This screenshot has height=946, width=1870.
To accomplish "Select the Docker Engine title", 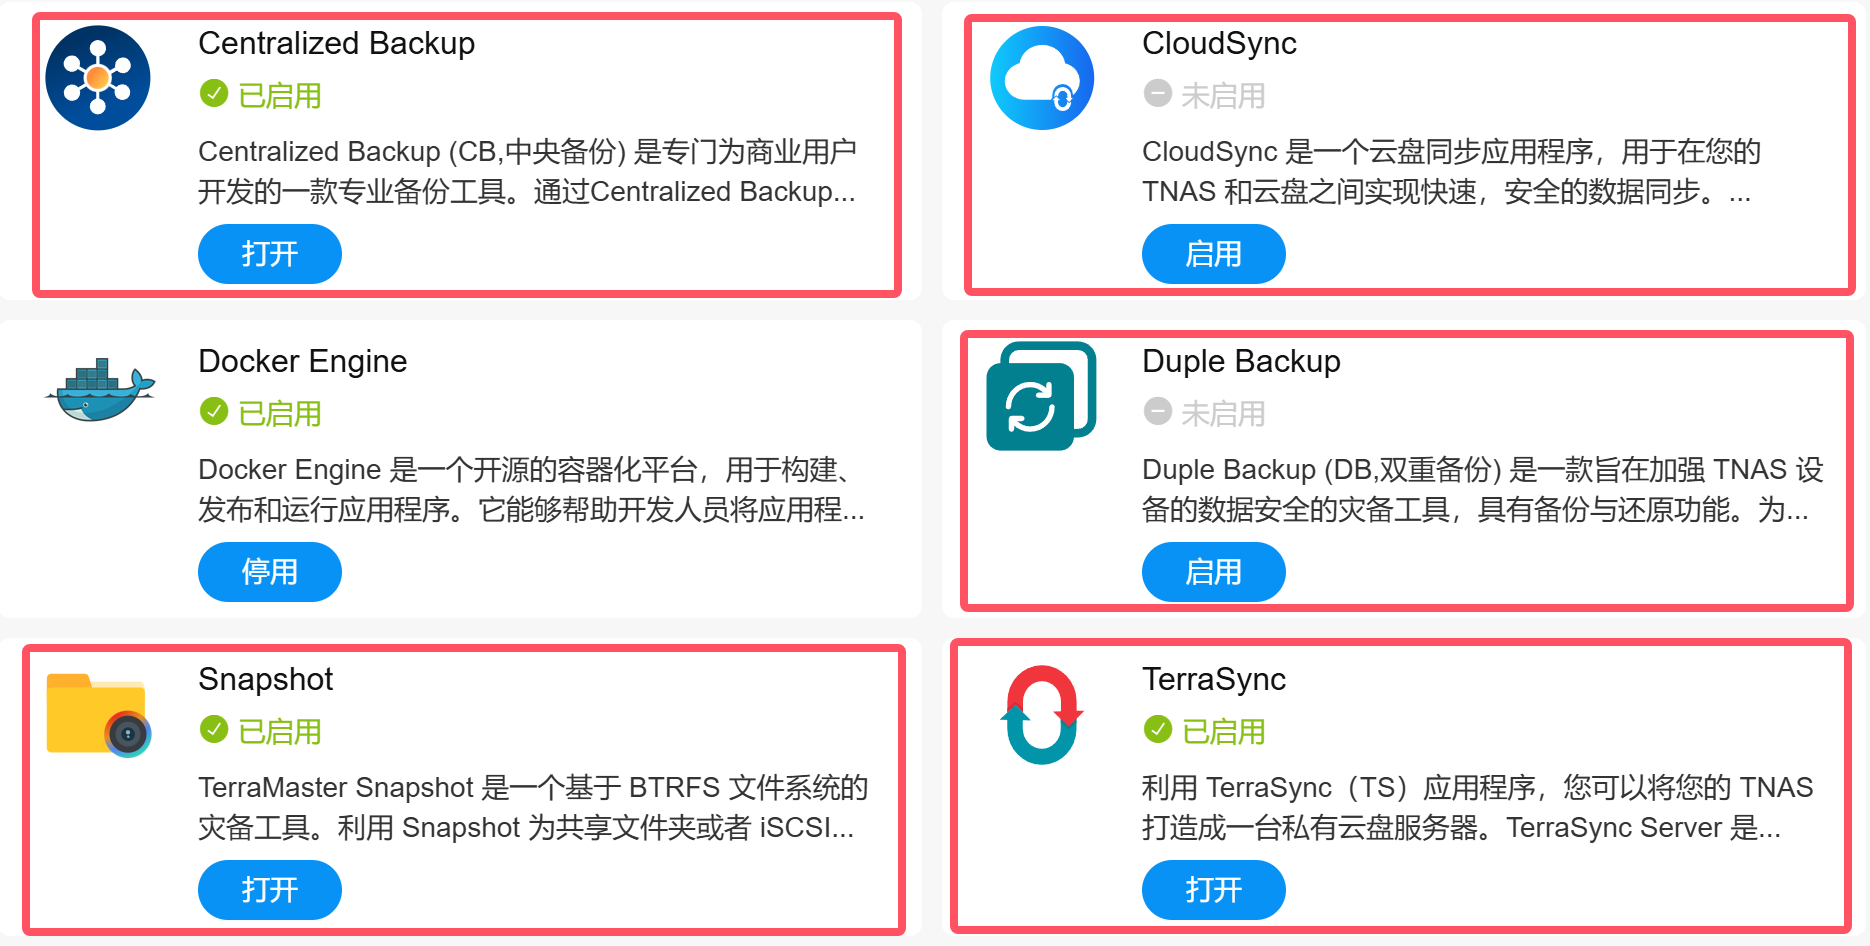I will pos(303,362).
